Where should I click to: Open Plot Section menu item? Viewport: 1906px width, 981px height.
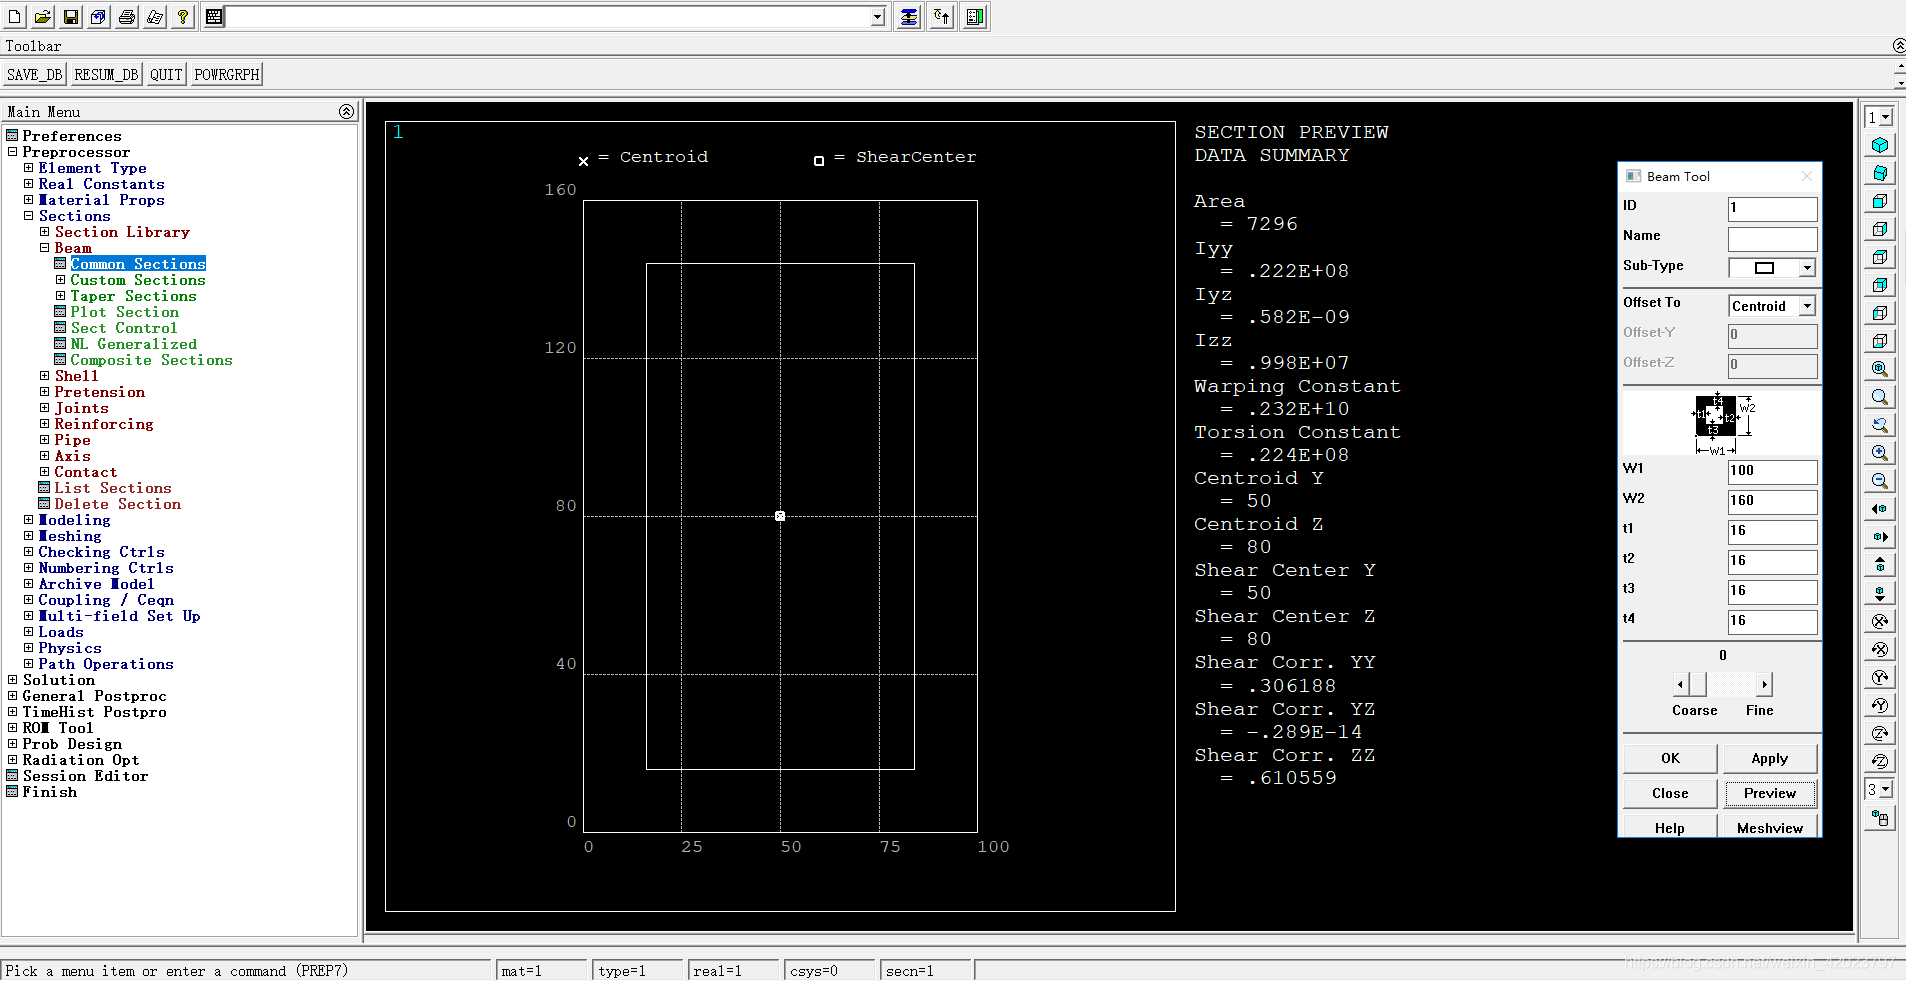(x=124, y=312)
